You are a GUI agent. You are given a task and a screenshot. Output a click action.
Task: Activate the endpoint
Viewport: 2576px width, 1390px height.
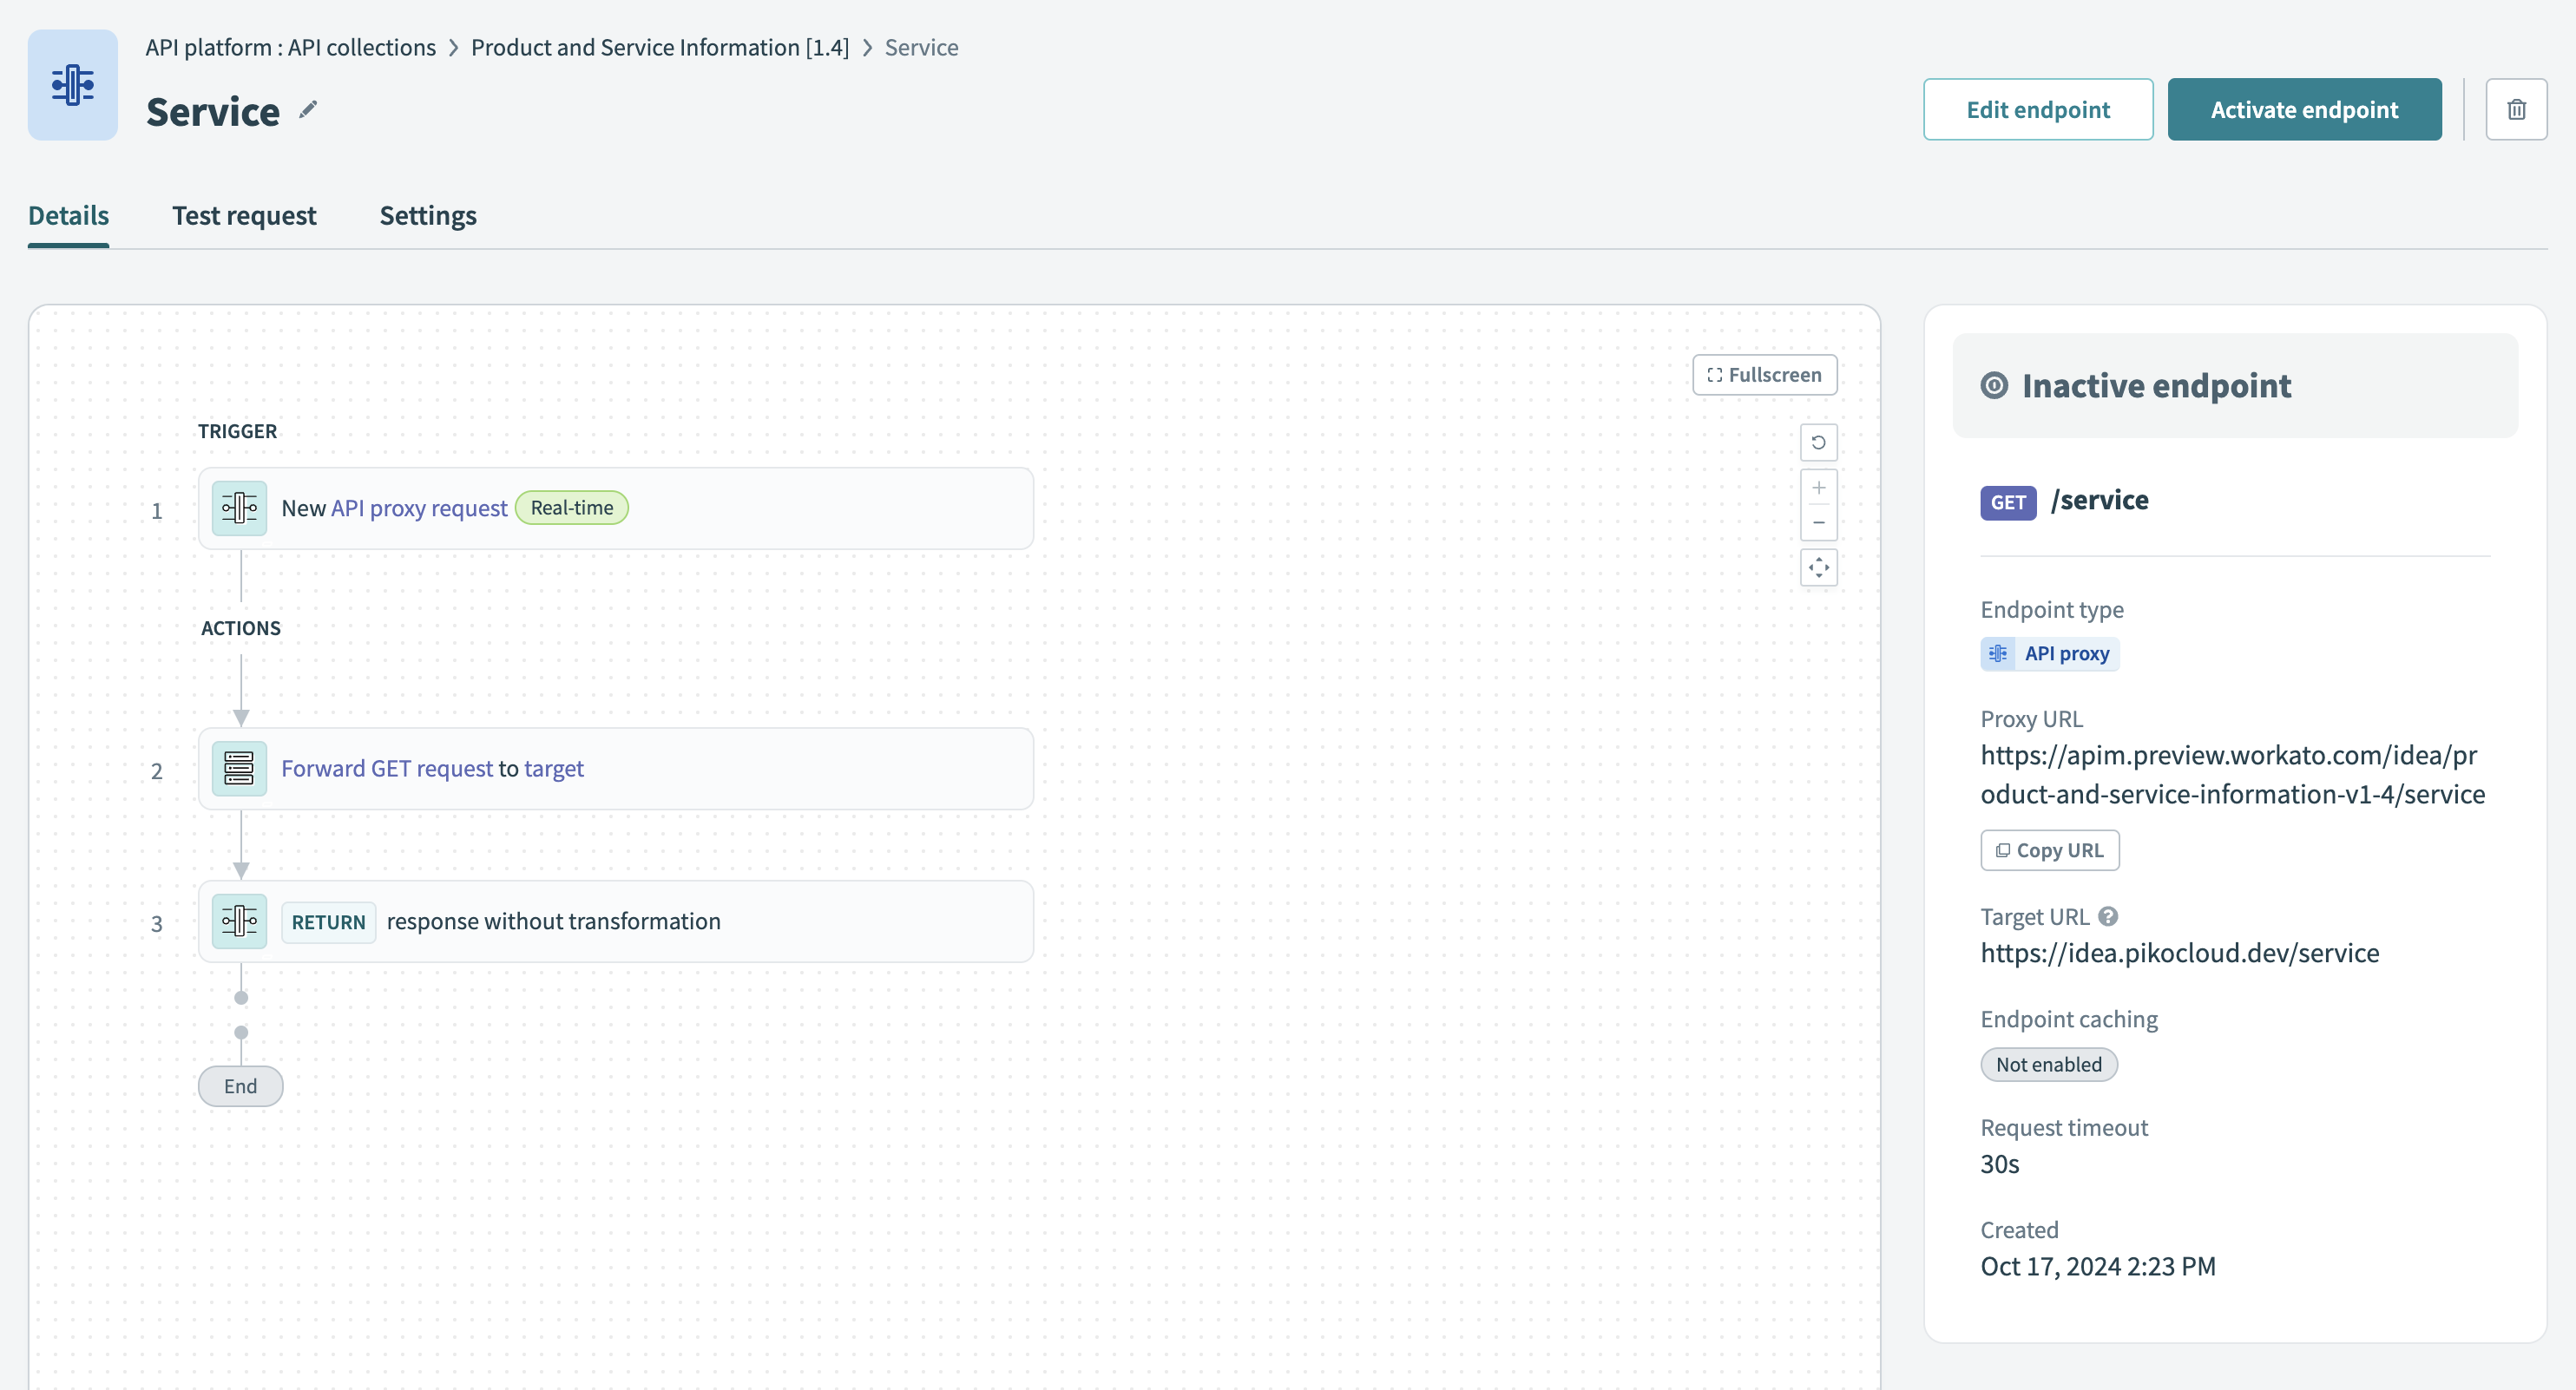[2303, 109]
